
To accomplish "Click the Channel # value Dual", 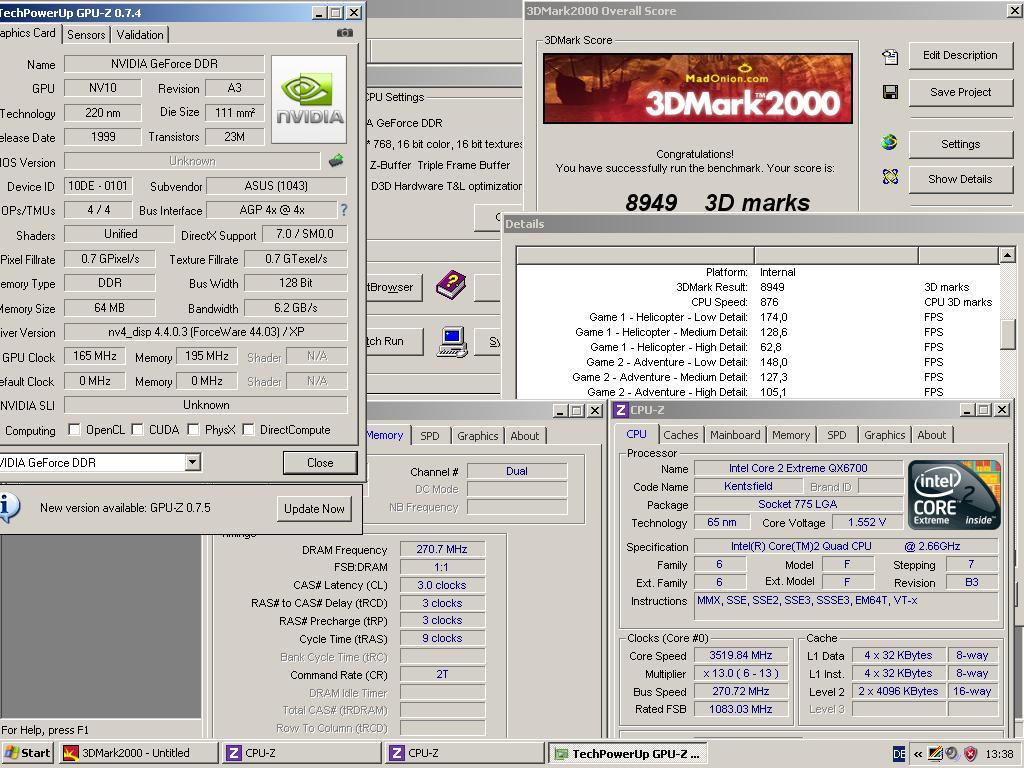I will (517, 471).
